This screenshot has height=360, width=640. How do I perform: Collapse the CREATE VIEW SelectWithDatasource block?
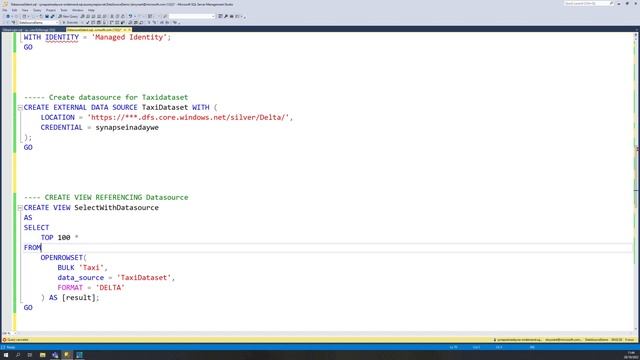(20, 208)
